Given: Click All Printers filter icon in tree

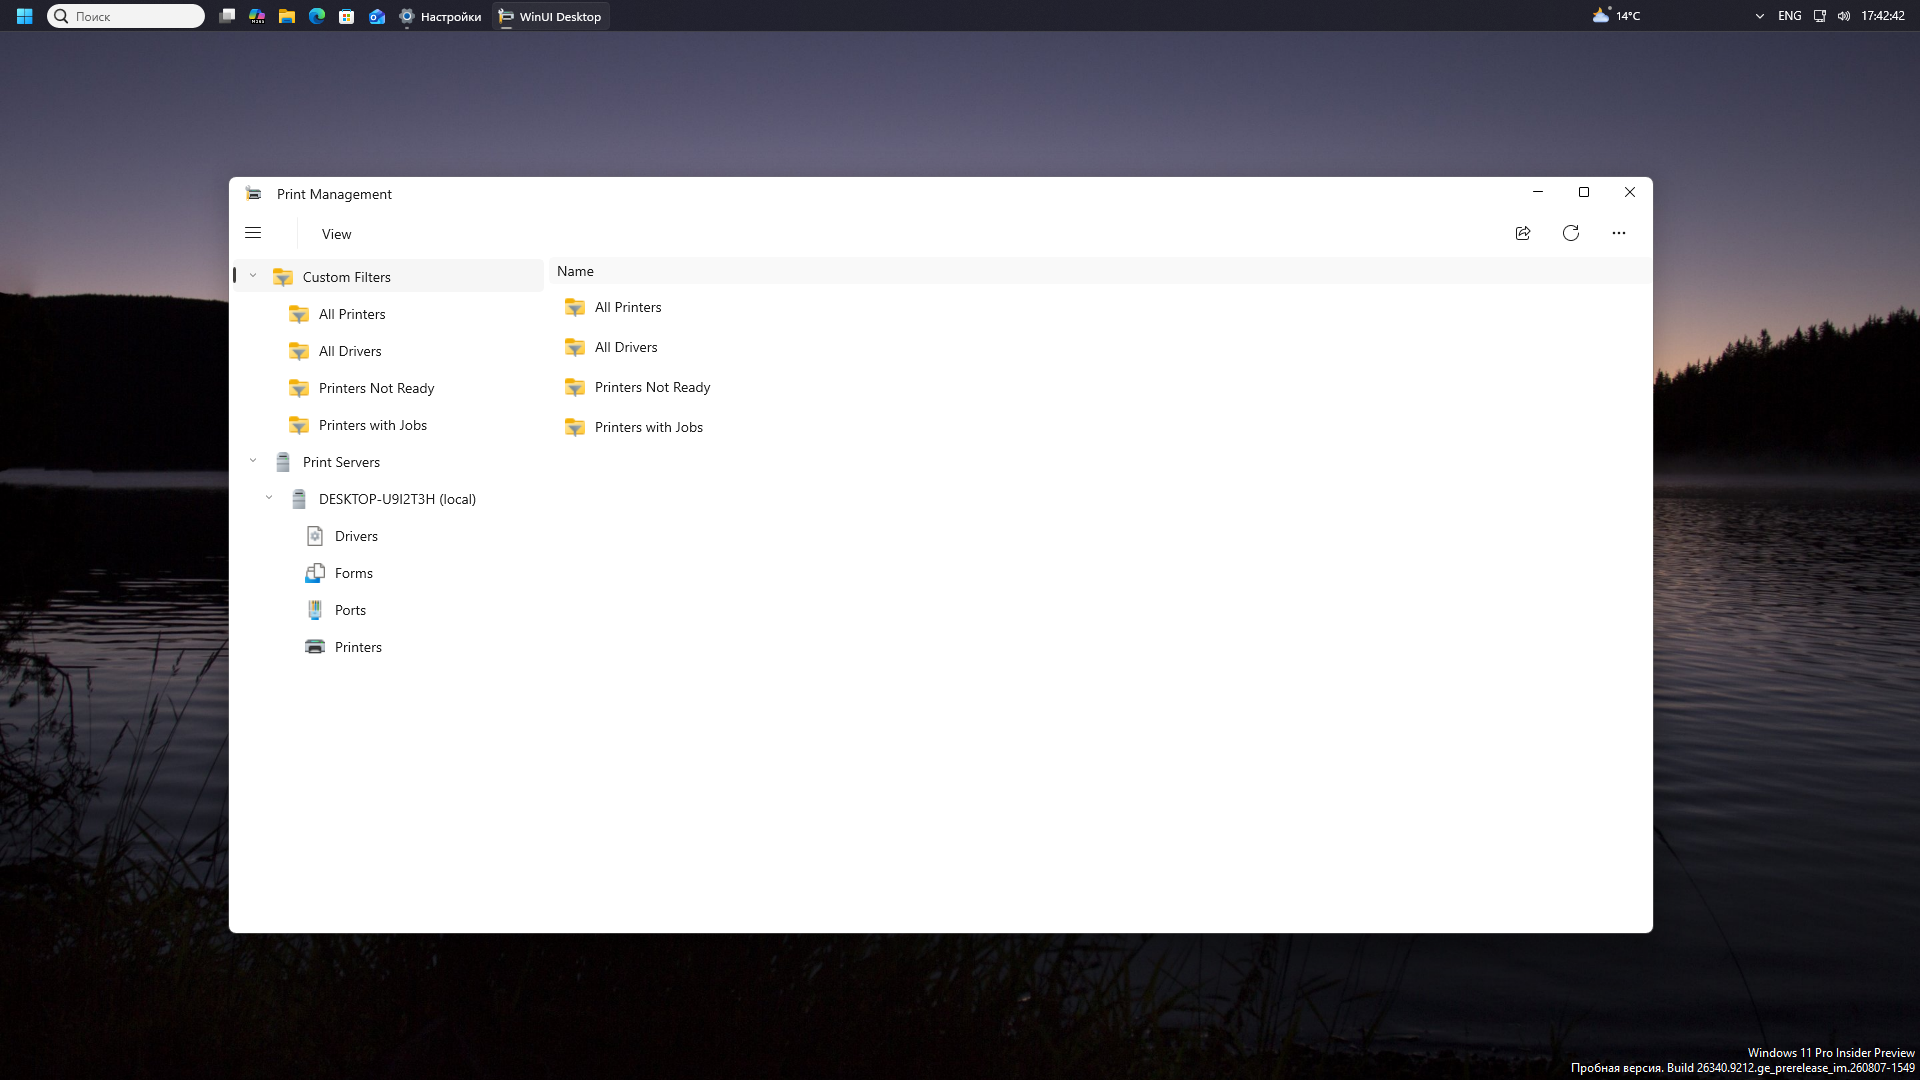Looking at the screenshot, I should coord(299,314).
